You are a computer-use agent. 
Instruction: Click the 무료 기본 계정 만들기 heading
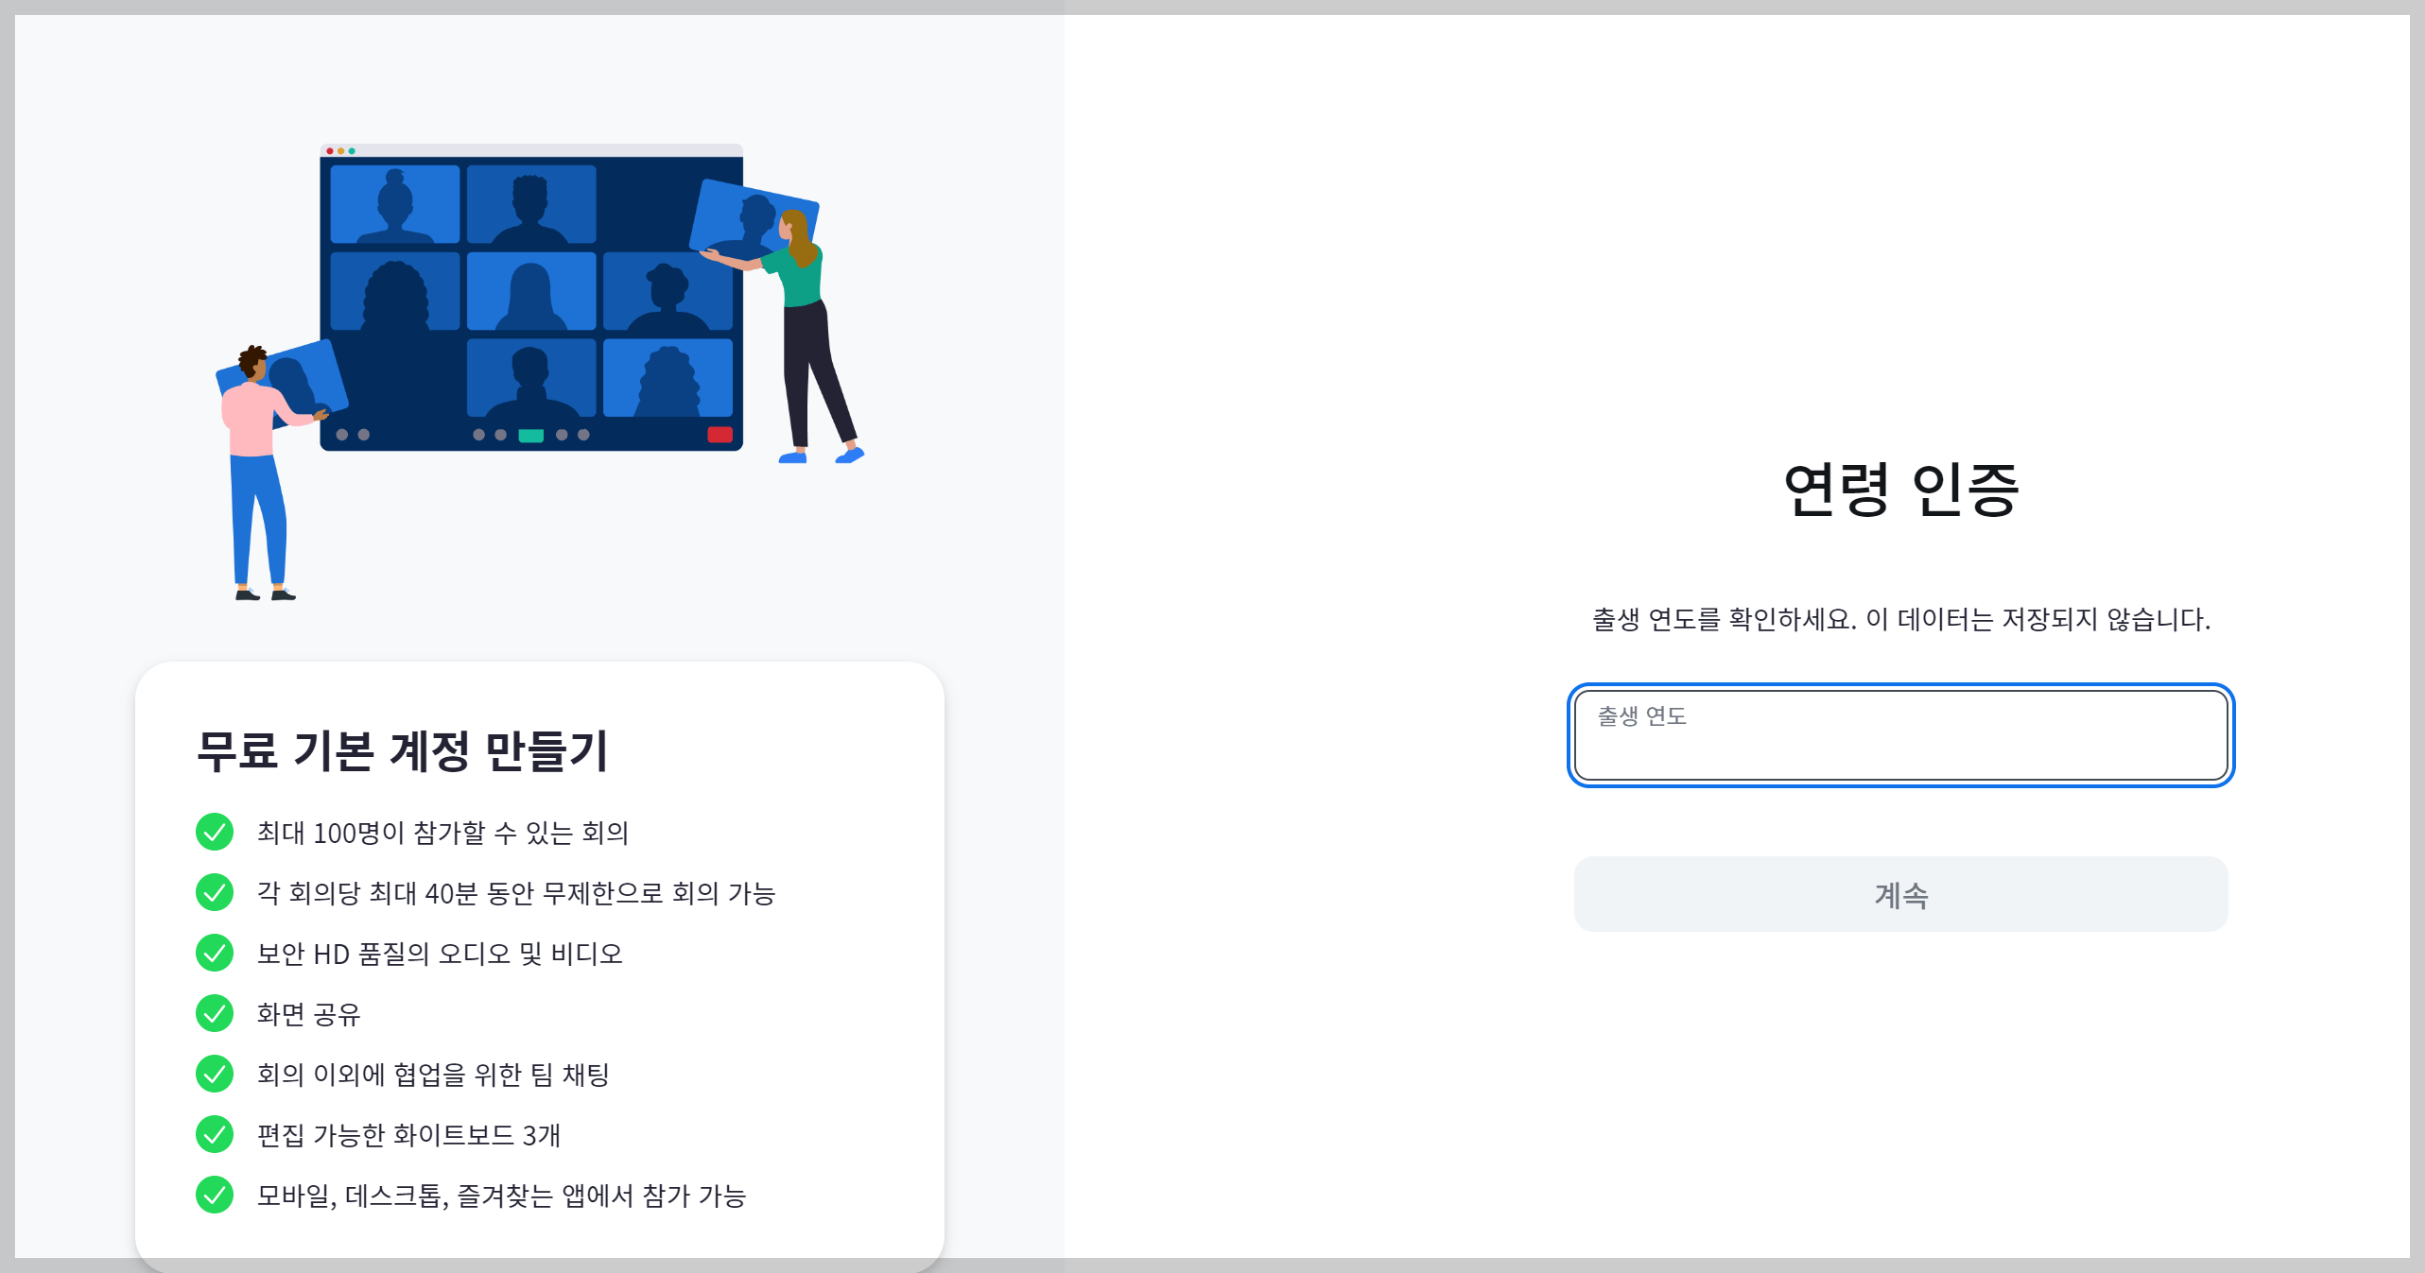402,751
